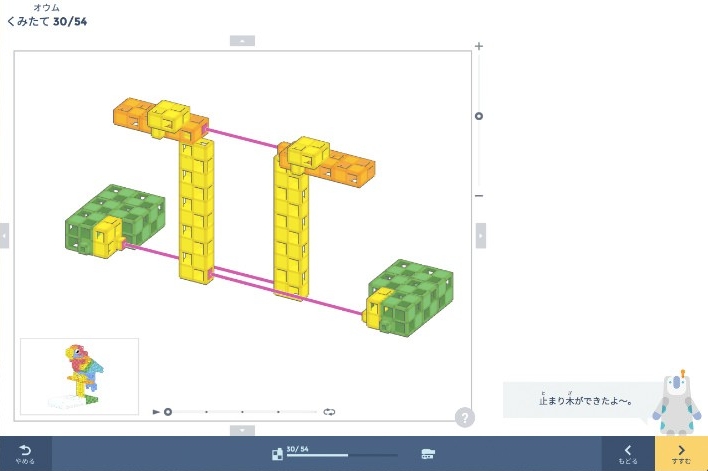This screenshot has width=708, height=471.
Task: Go to next step with すすむ
Action: [681, 454]
